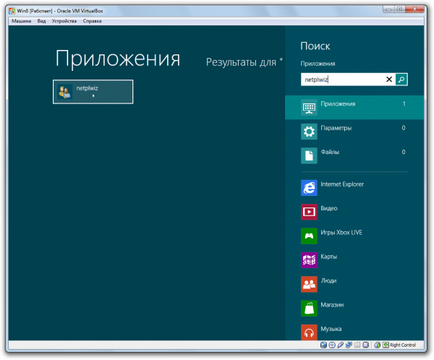
Task: Select the Приложения filter icon
Action: [x=309, y=107]
